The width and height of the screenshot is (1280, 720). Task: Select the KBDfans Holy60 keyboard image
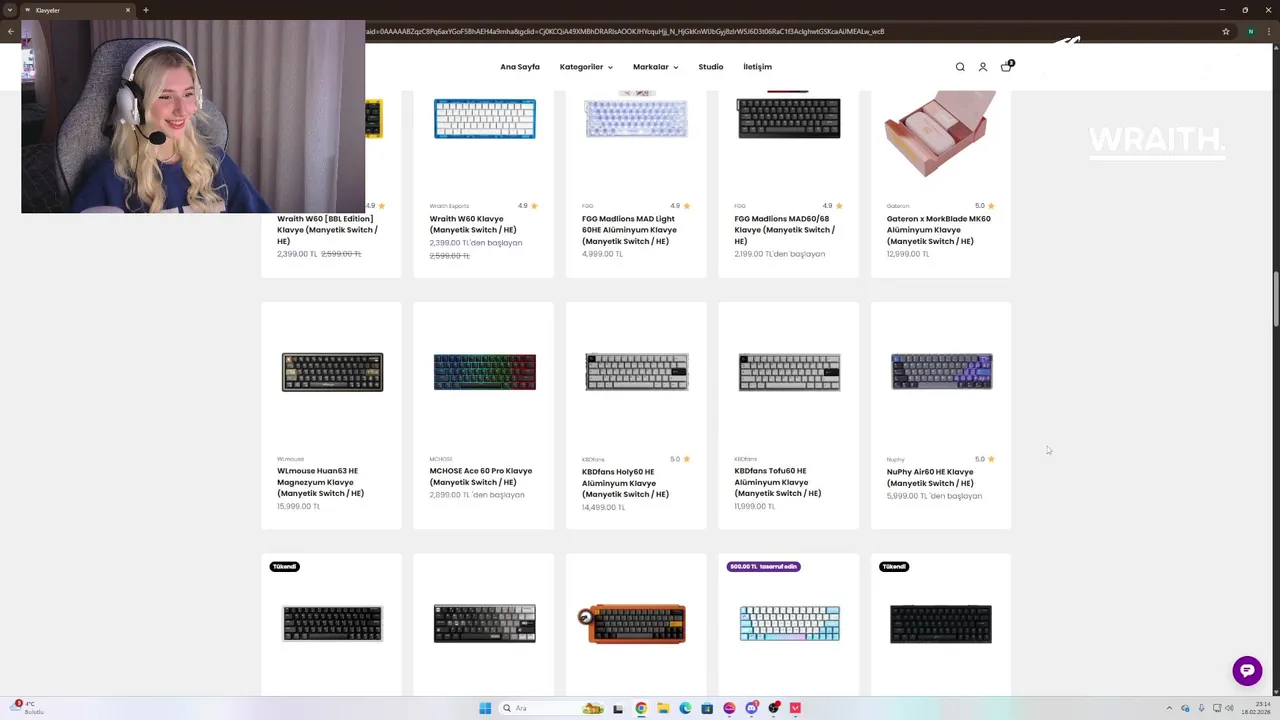[x=637, y=372]
